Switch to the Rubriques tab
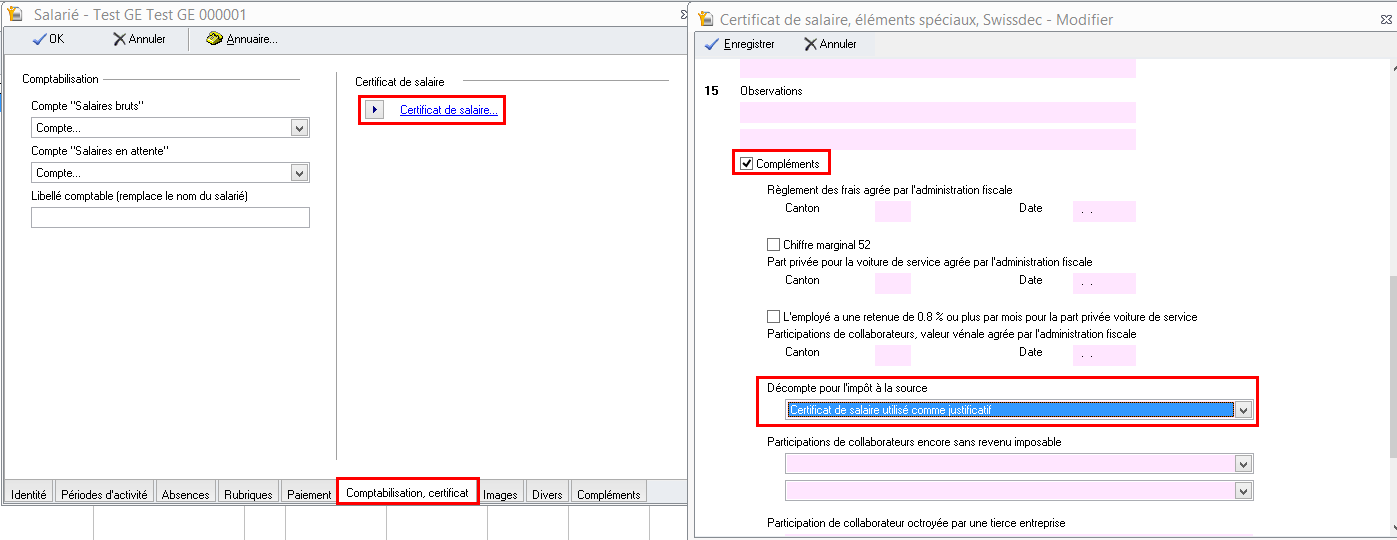The height and width of the screenshot is (540, 1397). 248,494
